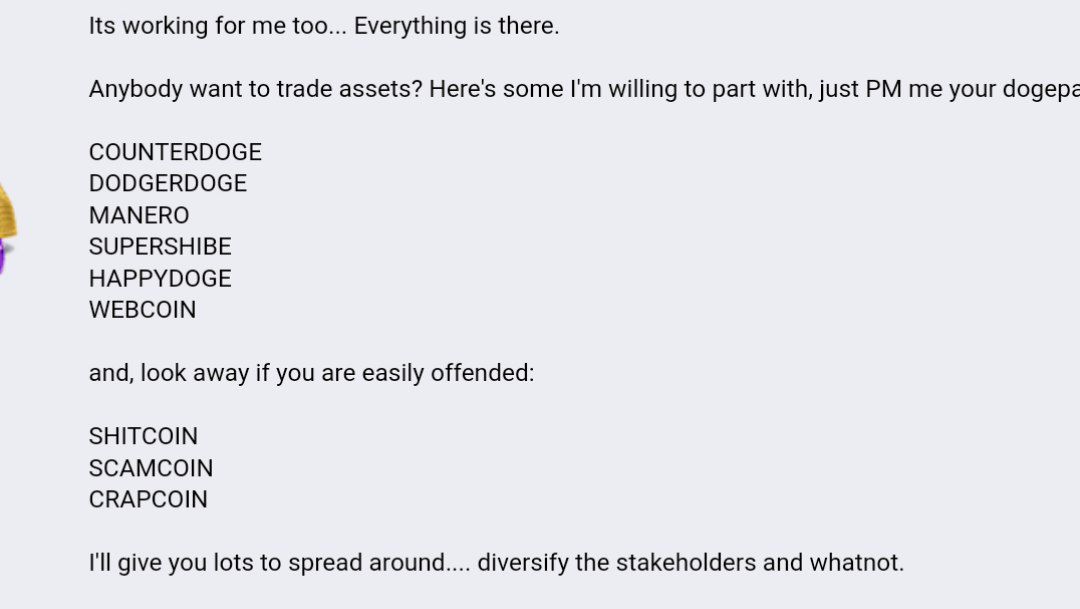Click the "I'll give you lots" phrase

[161, 563]
